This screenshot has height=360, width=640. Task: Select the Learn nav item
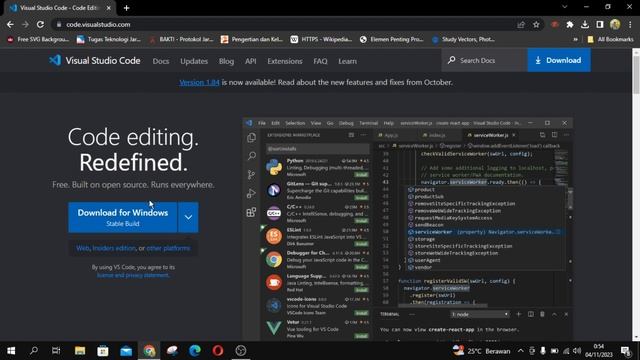(347, 61)
